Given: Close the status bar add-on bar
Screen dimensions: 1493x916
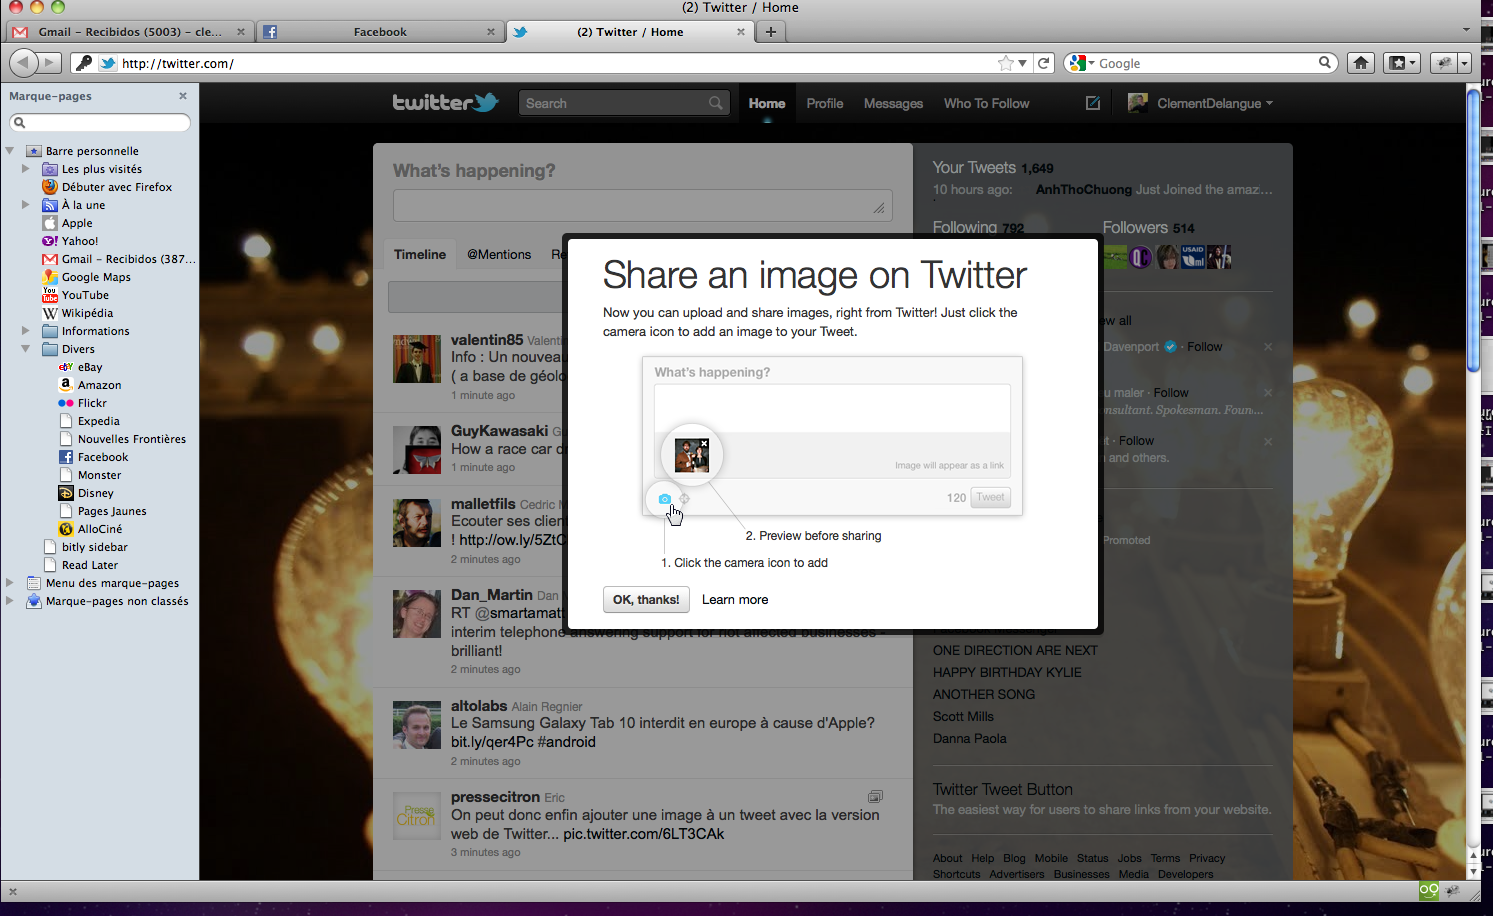Looking at the screenshot, I should [x=12, y=891].
